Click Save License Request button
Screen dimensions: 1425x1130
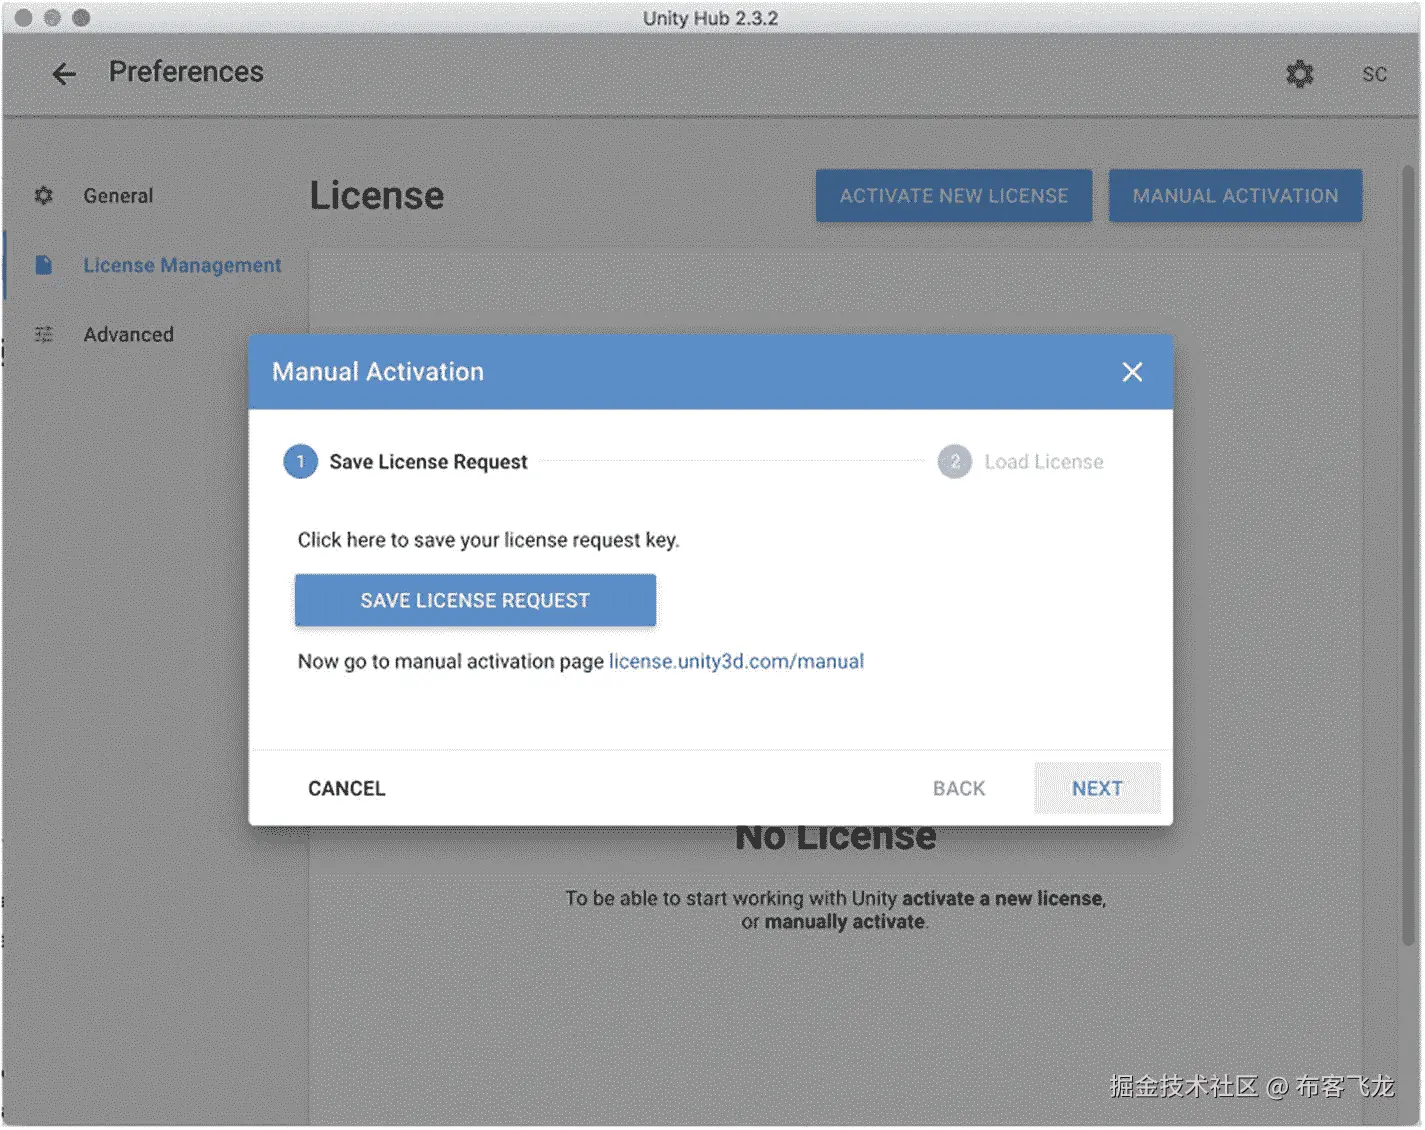[475, 600]
